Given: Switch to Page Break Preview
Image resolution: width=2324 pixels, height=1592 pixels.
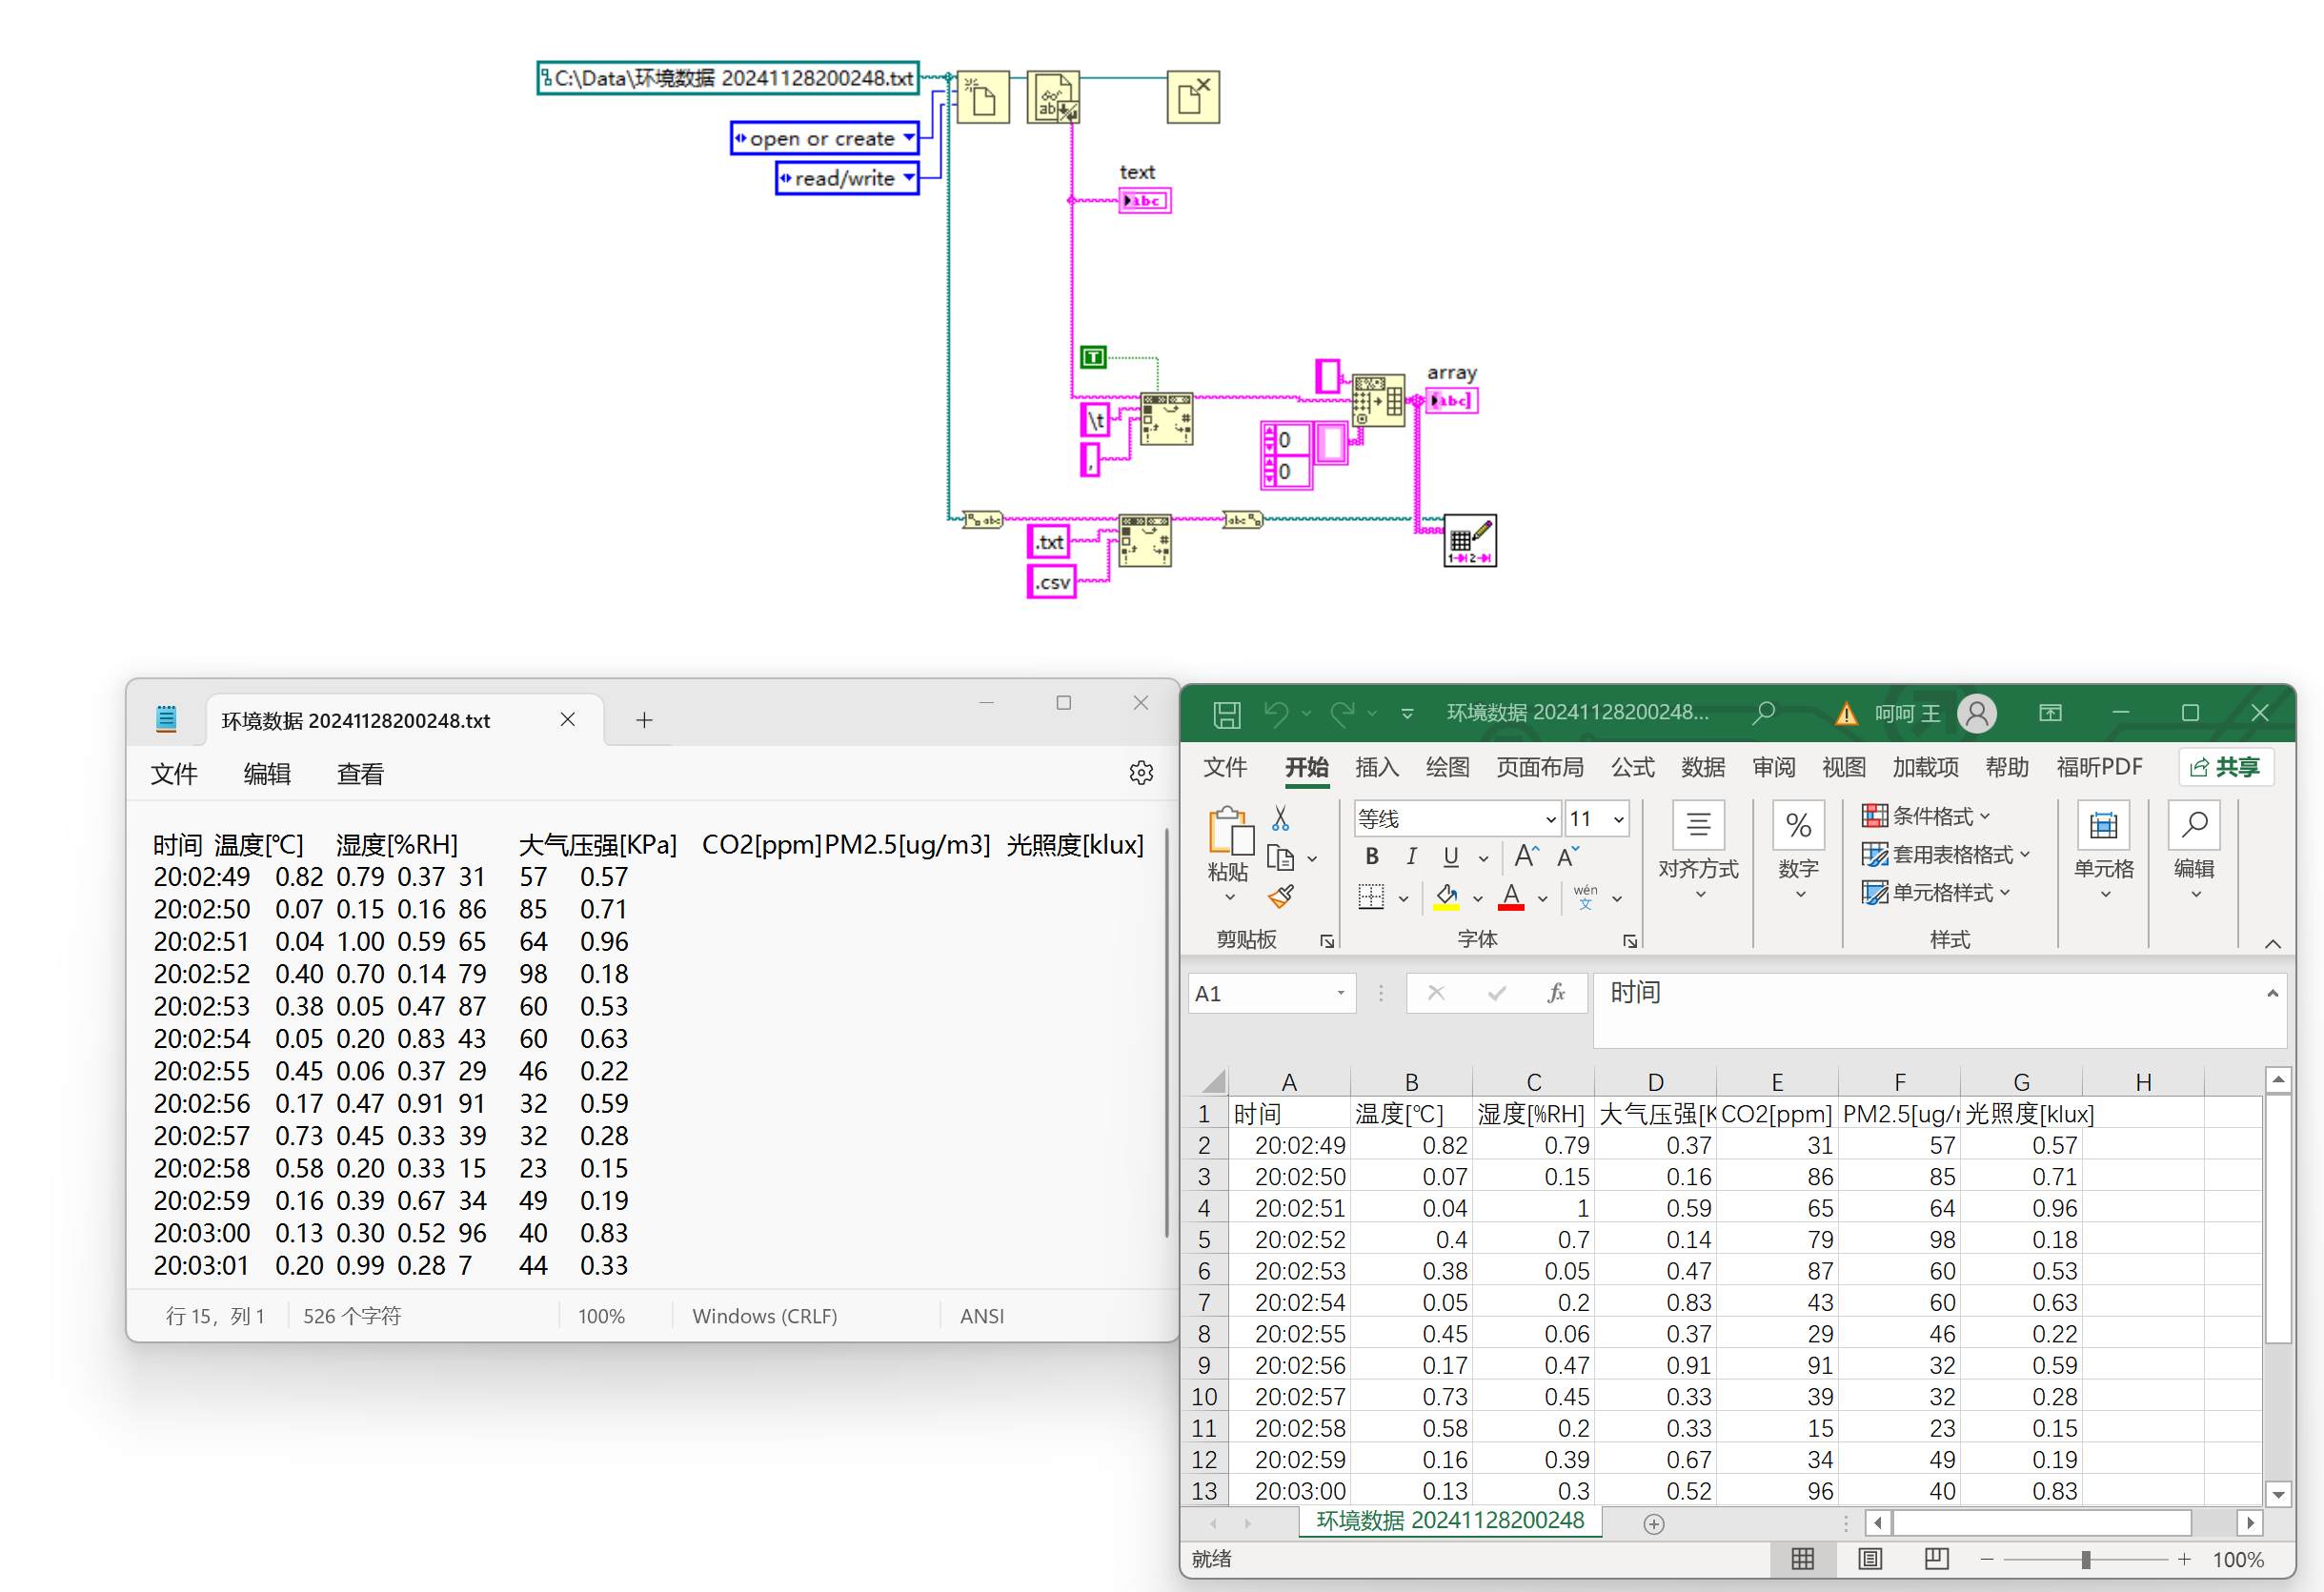Looking at the screenshot, I should point(1936,1559).
